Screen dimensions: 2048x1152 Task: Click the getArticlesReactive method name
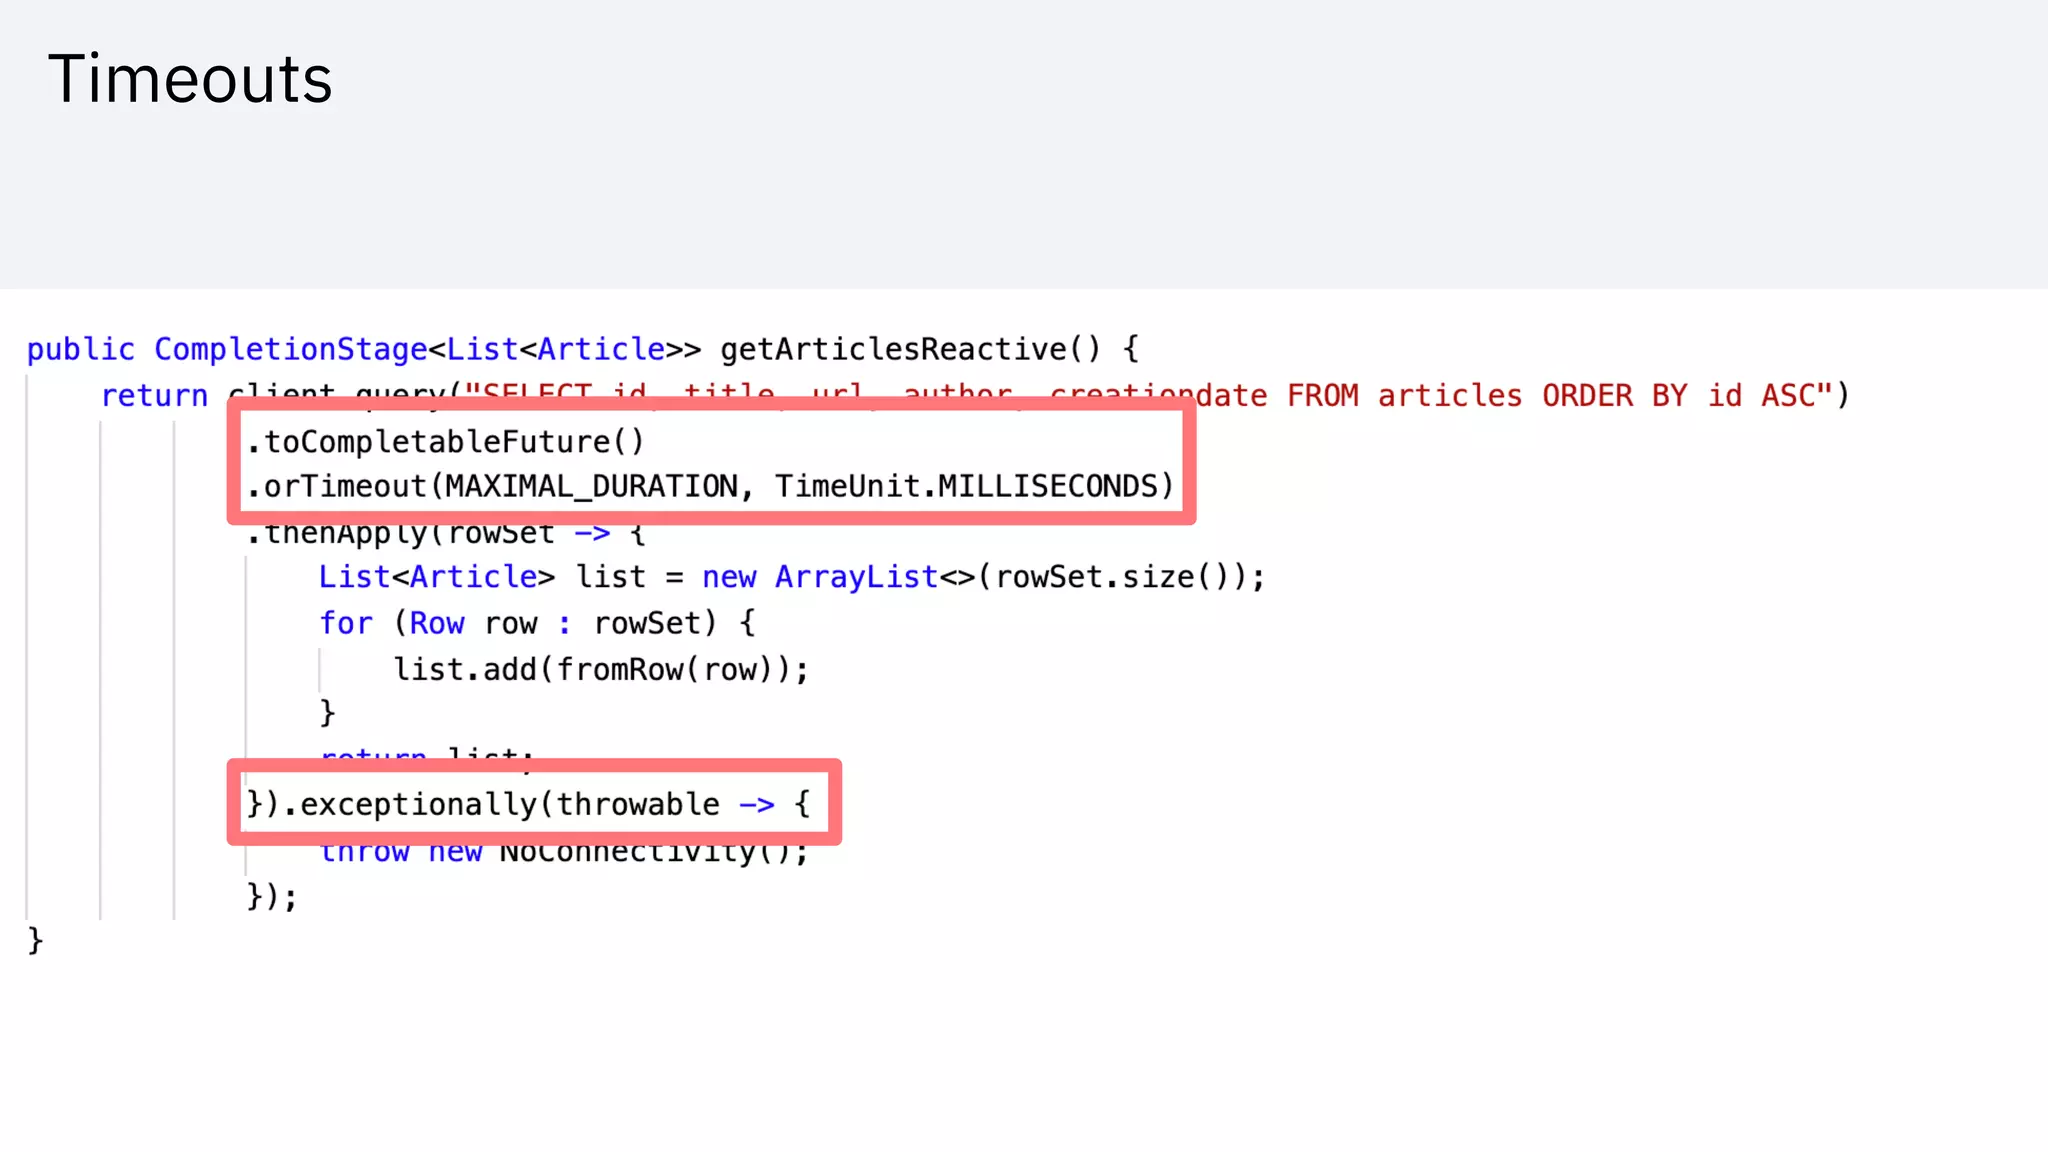(x=893, y=349)
